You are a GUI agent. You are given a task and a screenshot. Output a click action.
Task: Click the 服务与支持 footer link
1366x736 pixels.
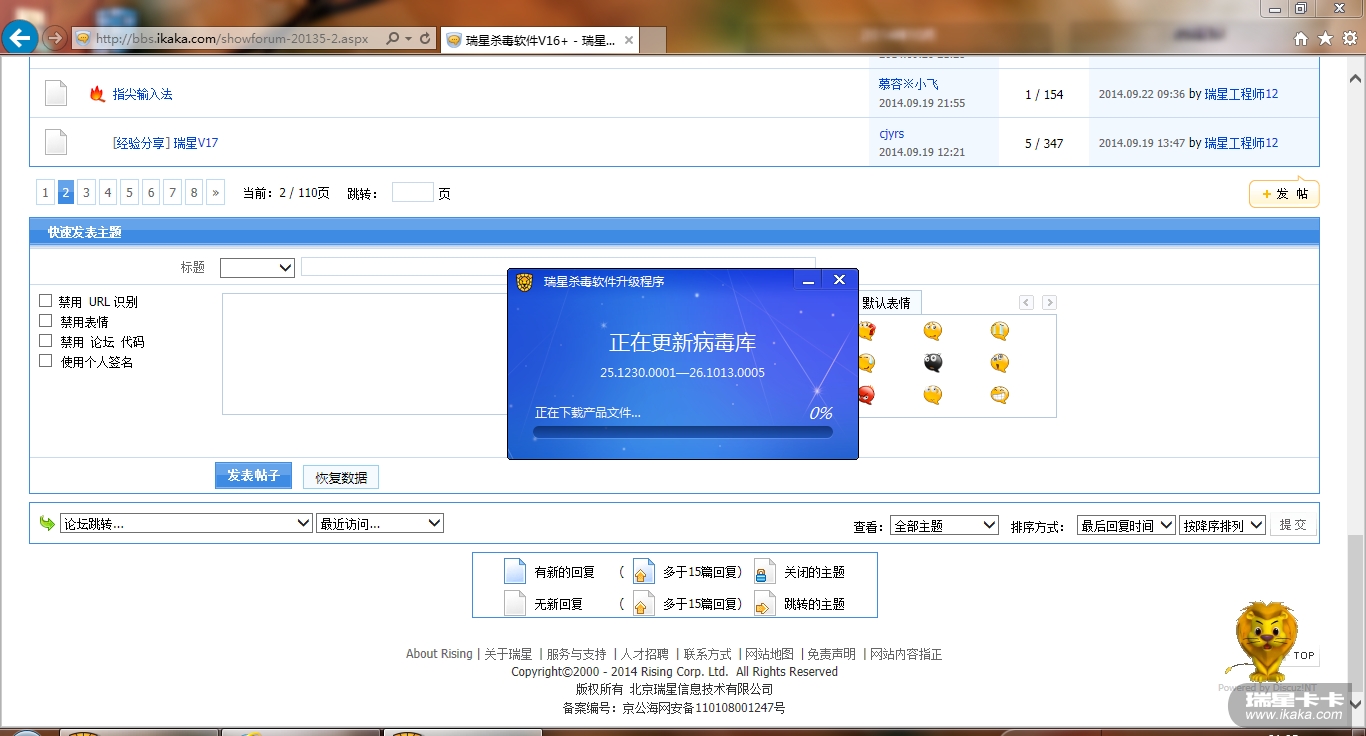click(x=576, y=654)
